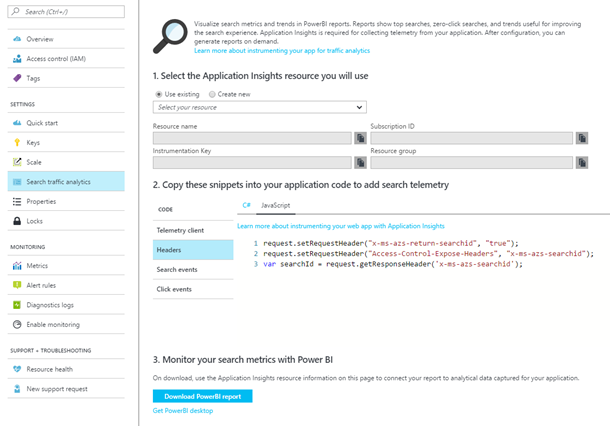Open Resource health page
Image resolution: width=610 pixels, height=426 pixels.
point(66,369)
